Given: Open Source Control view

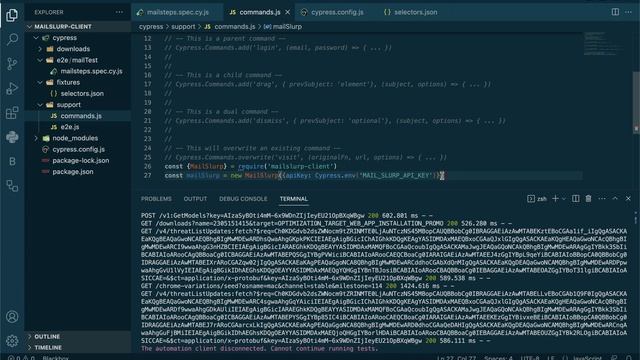Looking at the screenshot, I should pyautogui.click(x=12, y=64).
